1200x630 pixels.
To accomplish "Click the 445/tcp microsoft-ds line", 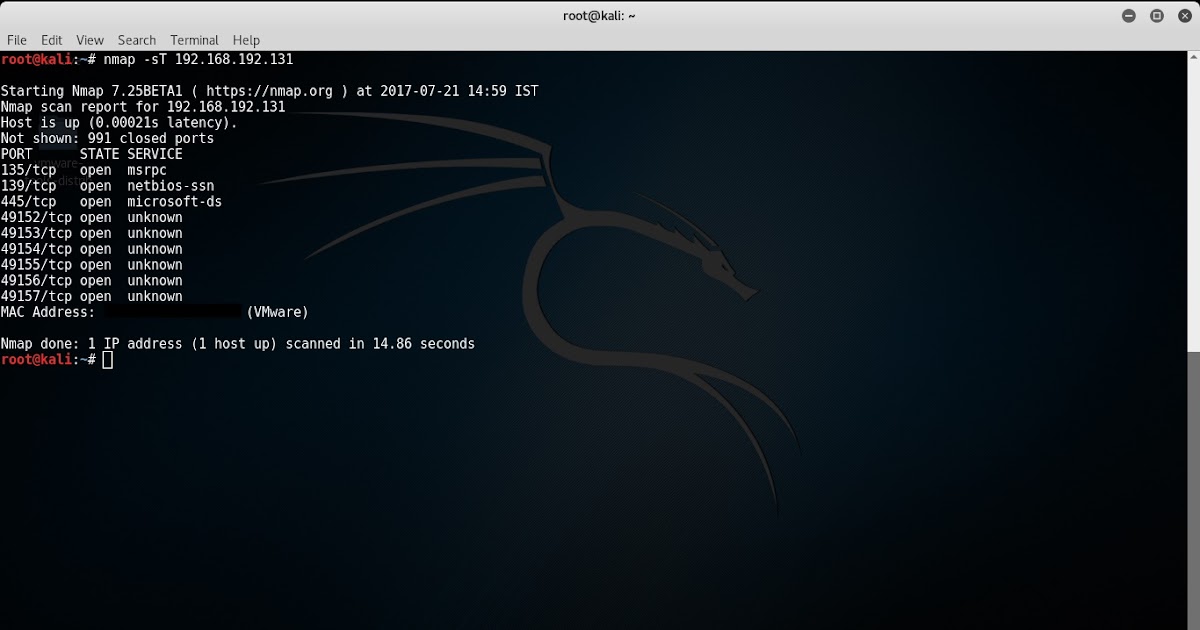I will 110,201.
